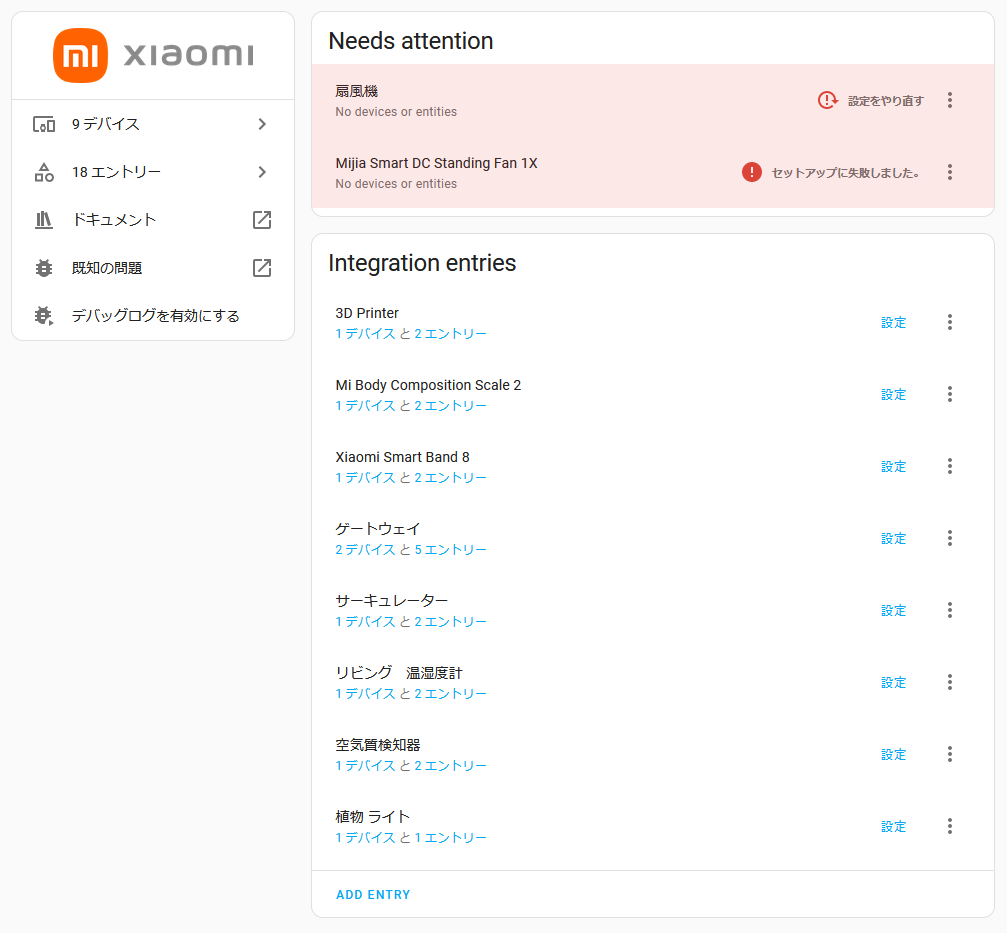
Task: Open the 1 デバイス link under 3D Printer
Action: click(x=365, y=333)
